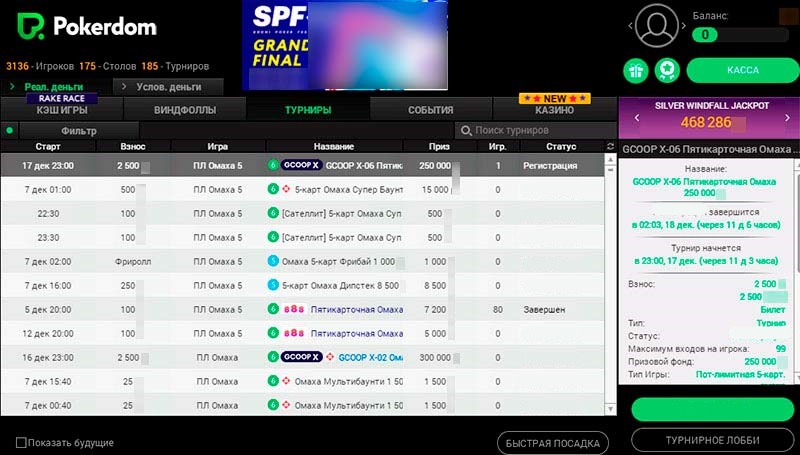The width and height of the screenshot is (800, 455).
Task: Select the 5-карт Омаха Дипстек 8 500 tournament
Action: click(340, 285)
